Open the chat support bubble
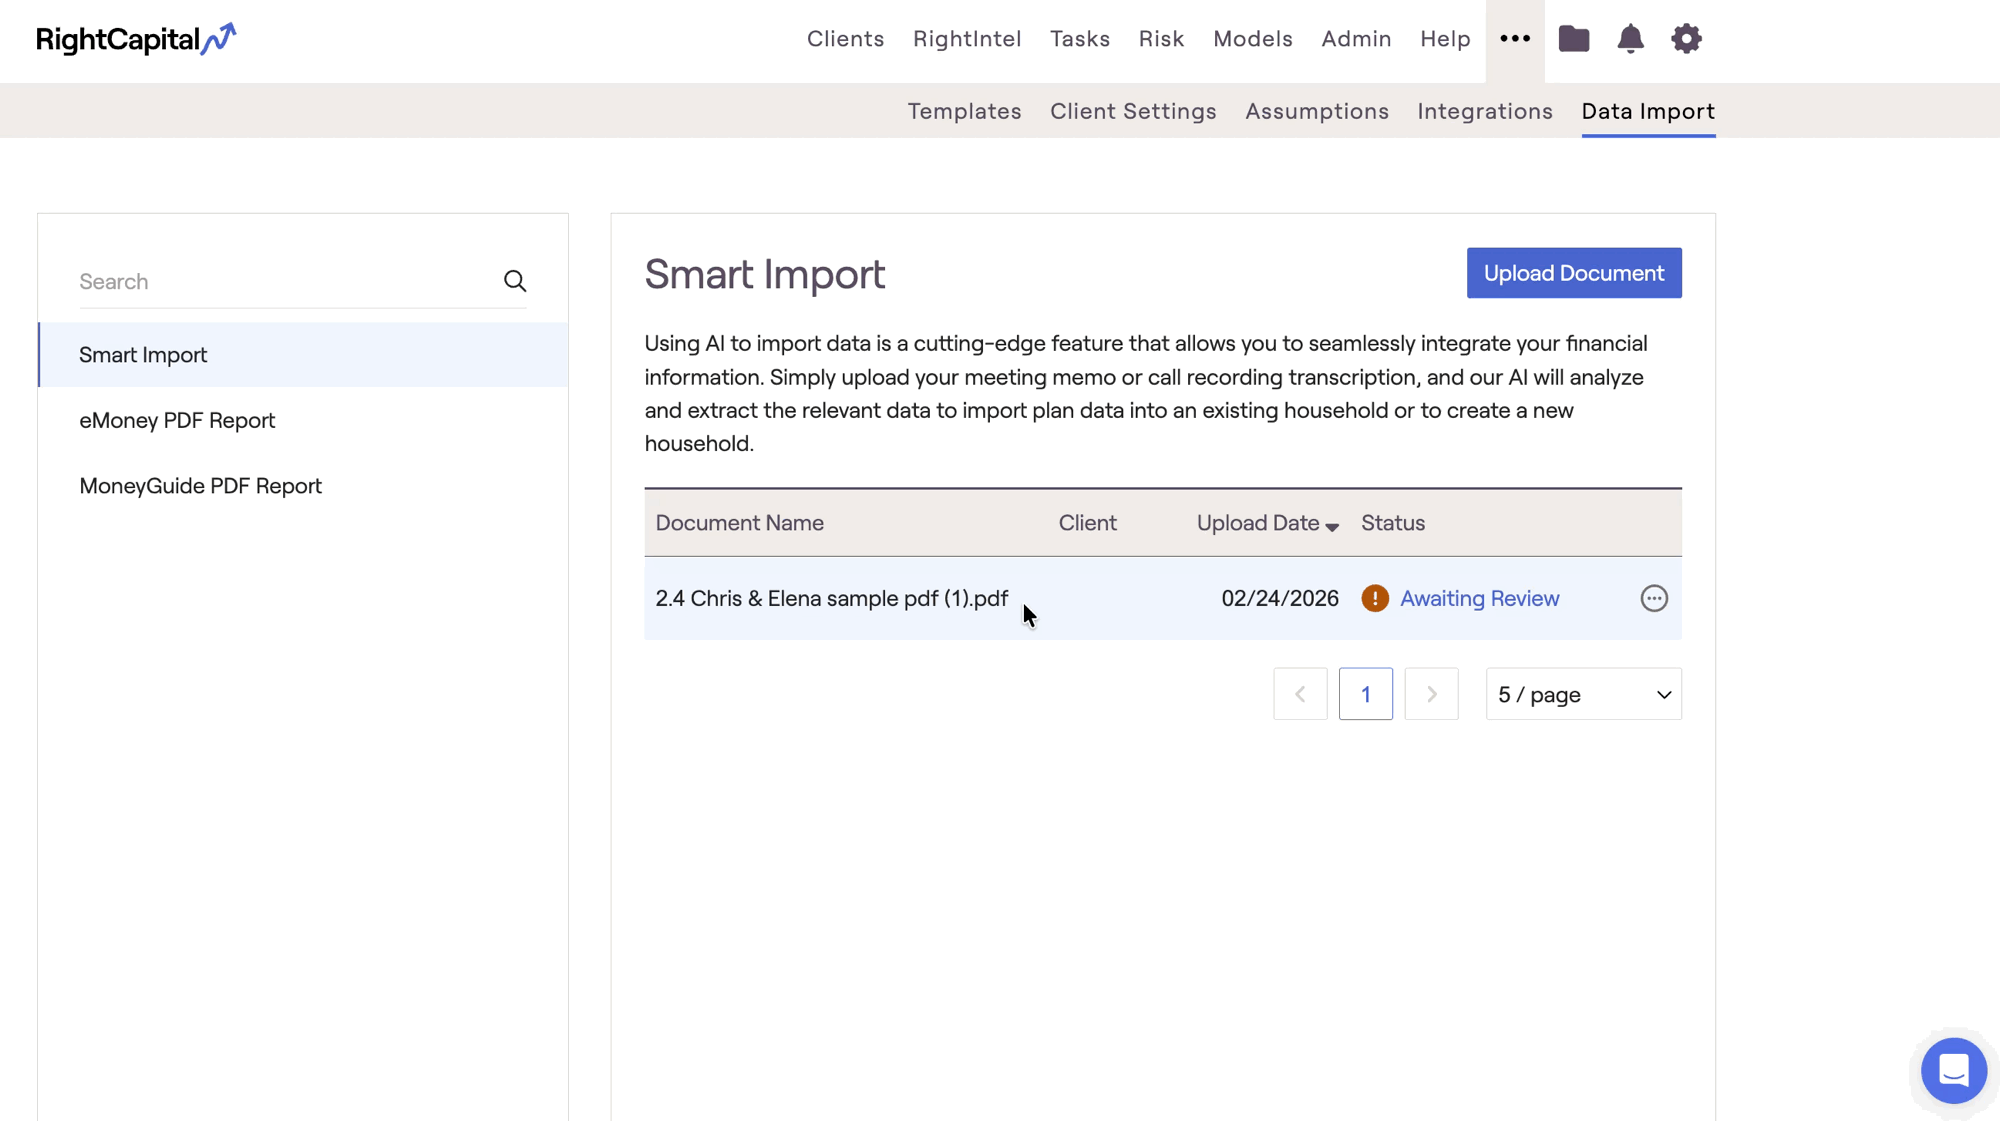 tap(1953, 1070)
